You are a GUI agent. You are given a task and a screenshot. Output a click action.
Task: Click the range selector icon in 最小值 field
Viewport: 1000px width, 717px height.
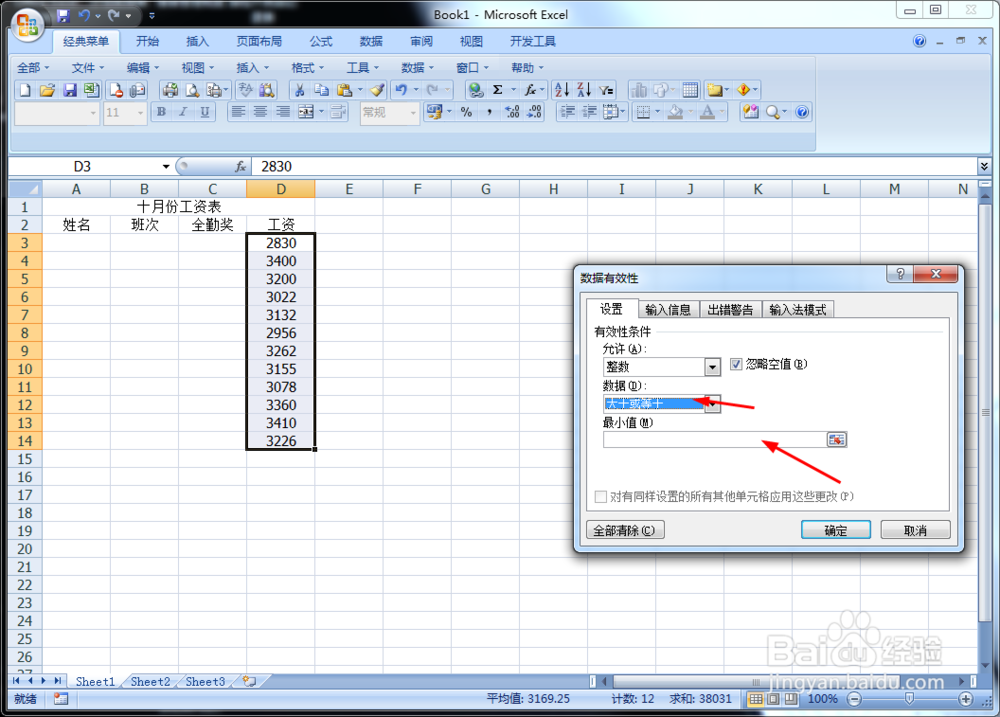837,440
